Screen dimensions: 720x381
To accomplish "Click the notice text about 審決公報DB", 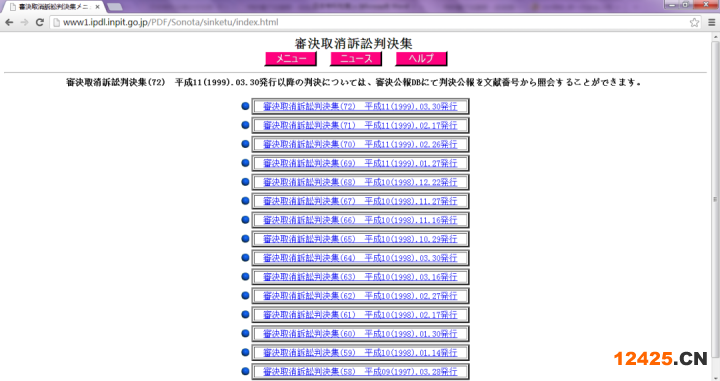I will [x=354, y=83].
